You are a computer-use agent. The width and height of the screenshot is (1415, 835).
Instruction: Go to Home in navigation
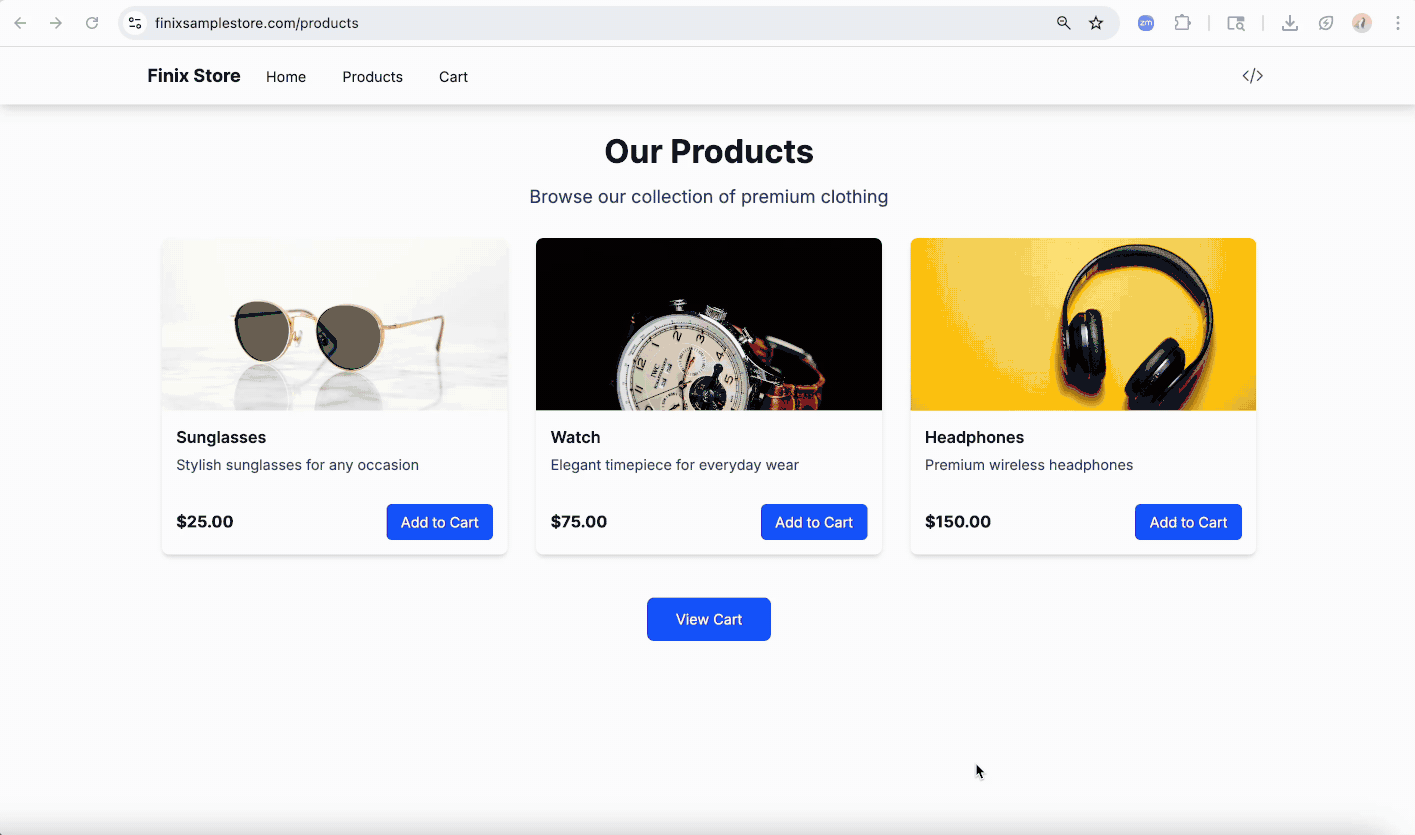point(286,77)
